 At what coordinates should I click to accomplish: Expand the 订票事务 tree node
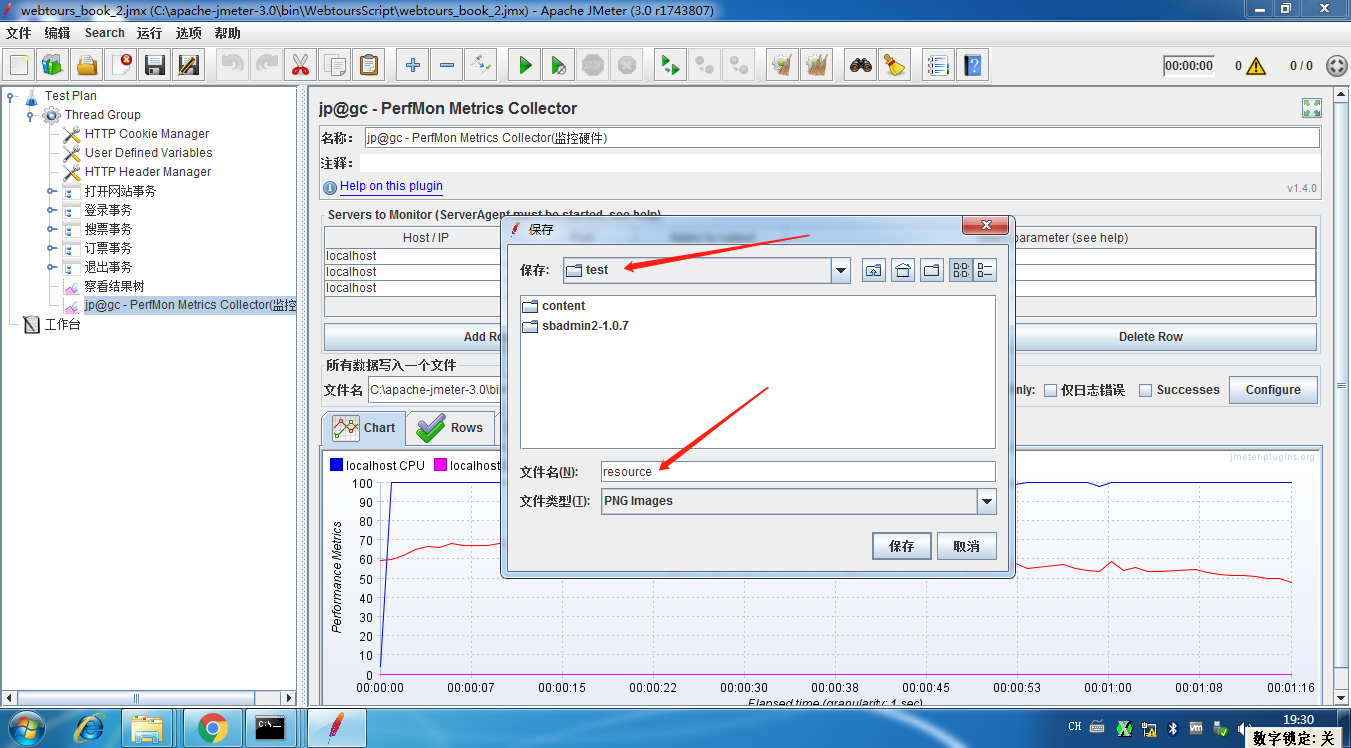tap(51, 248)
